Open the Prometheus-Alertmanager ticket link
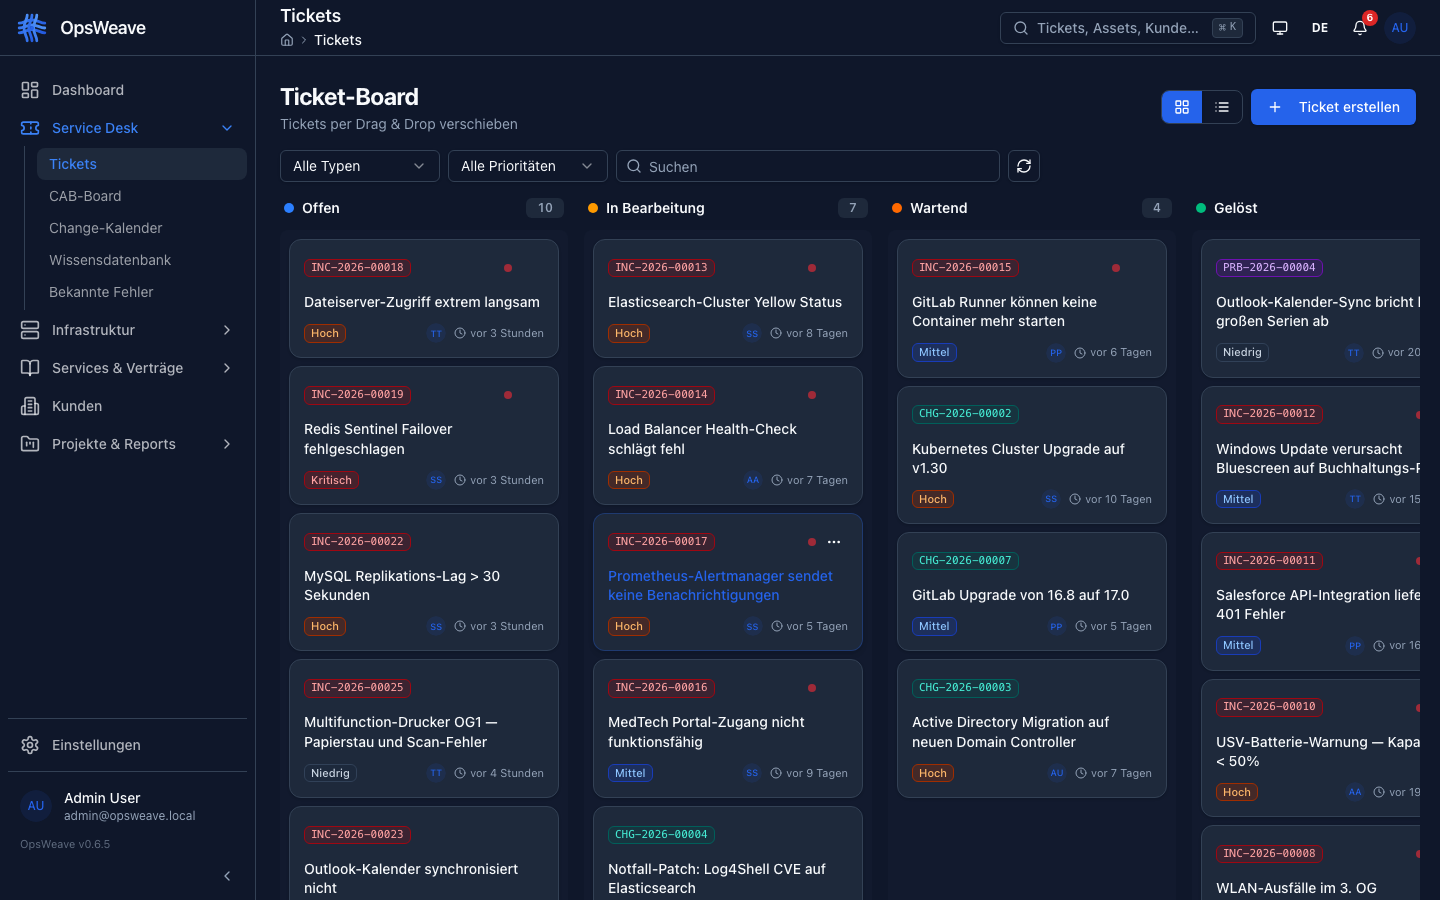The image size is (1440, 900). [720, 585]
